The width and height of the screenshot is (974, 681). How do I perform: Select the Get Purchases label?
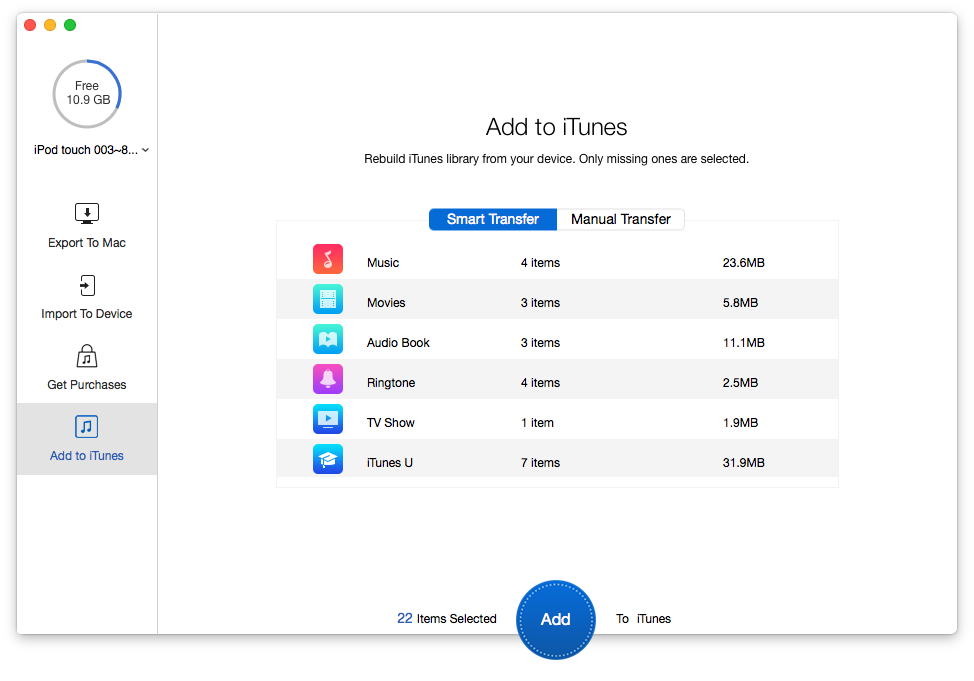[87, 385]
